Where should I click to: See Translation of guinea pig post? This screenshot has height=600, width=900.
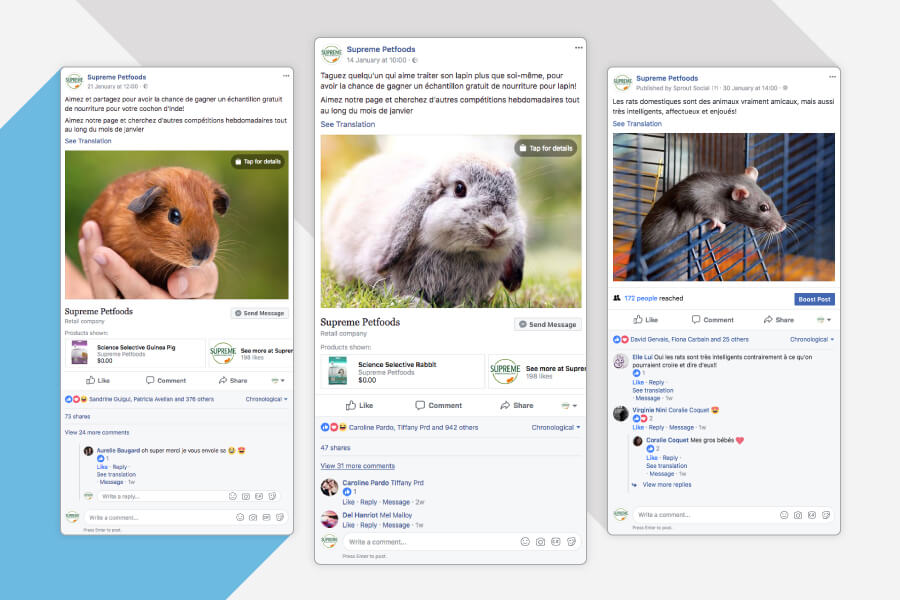point(88,141)
